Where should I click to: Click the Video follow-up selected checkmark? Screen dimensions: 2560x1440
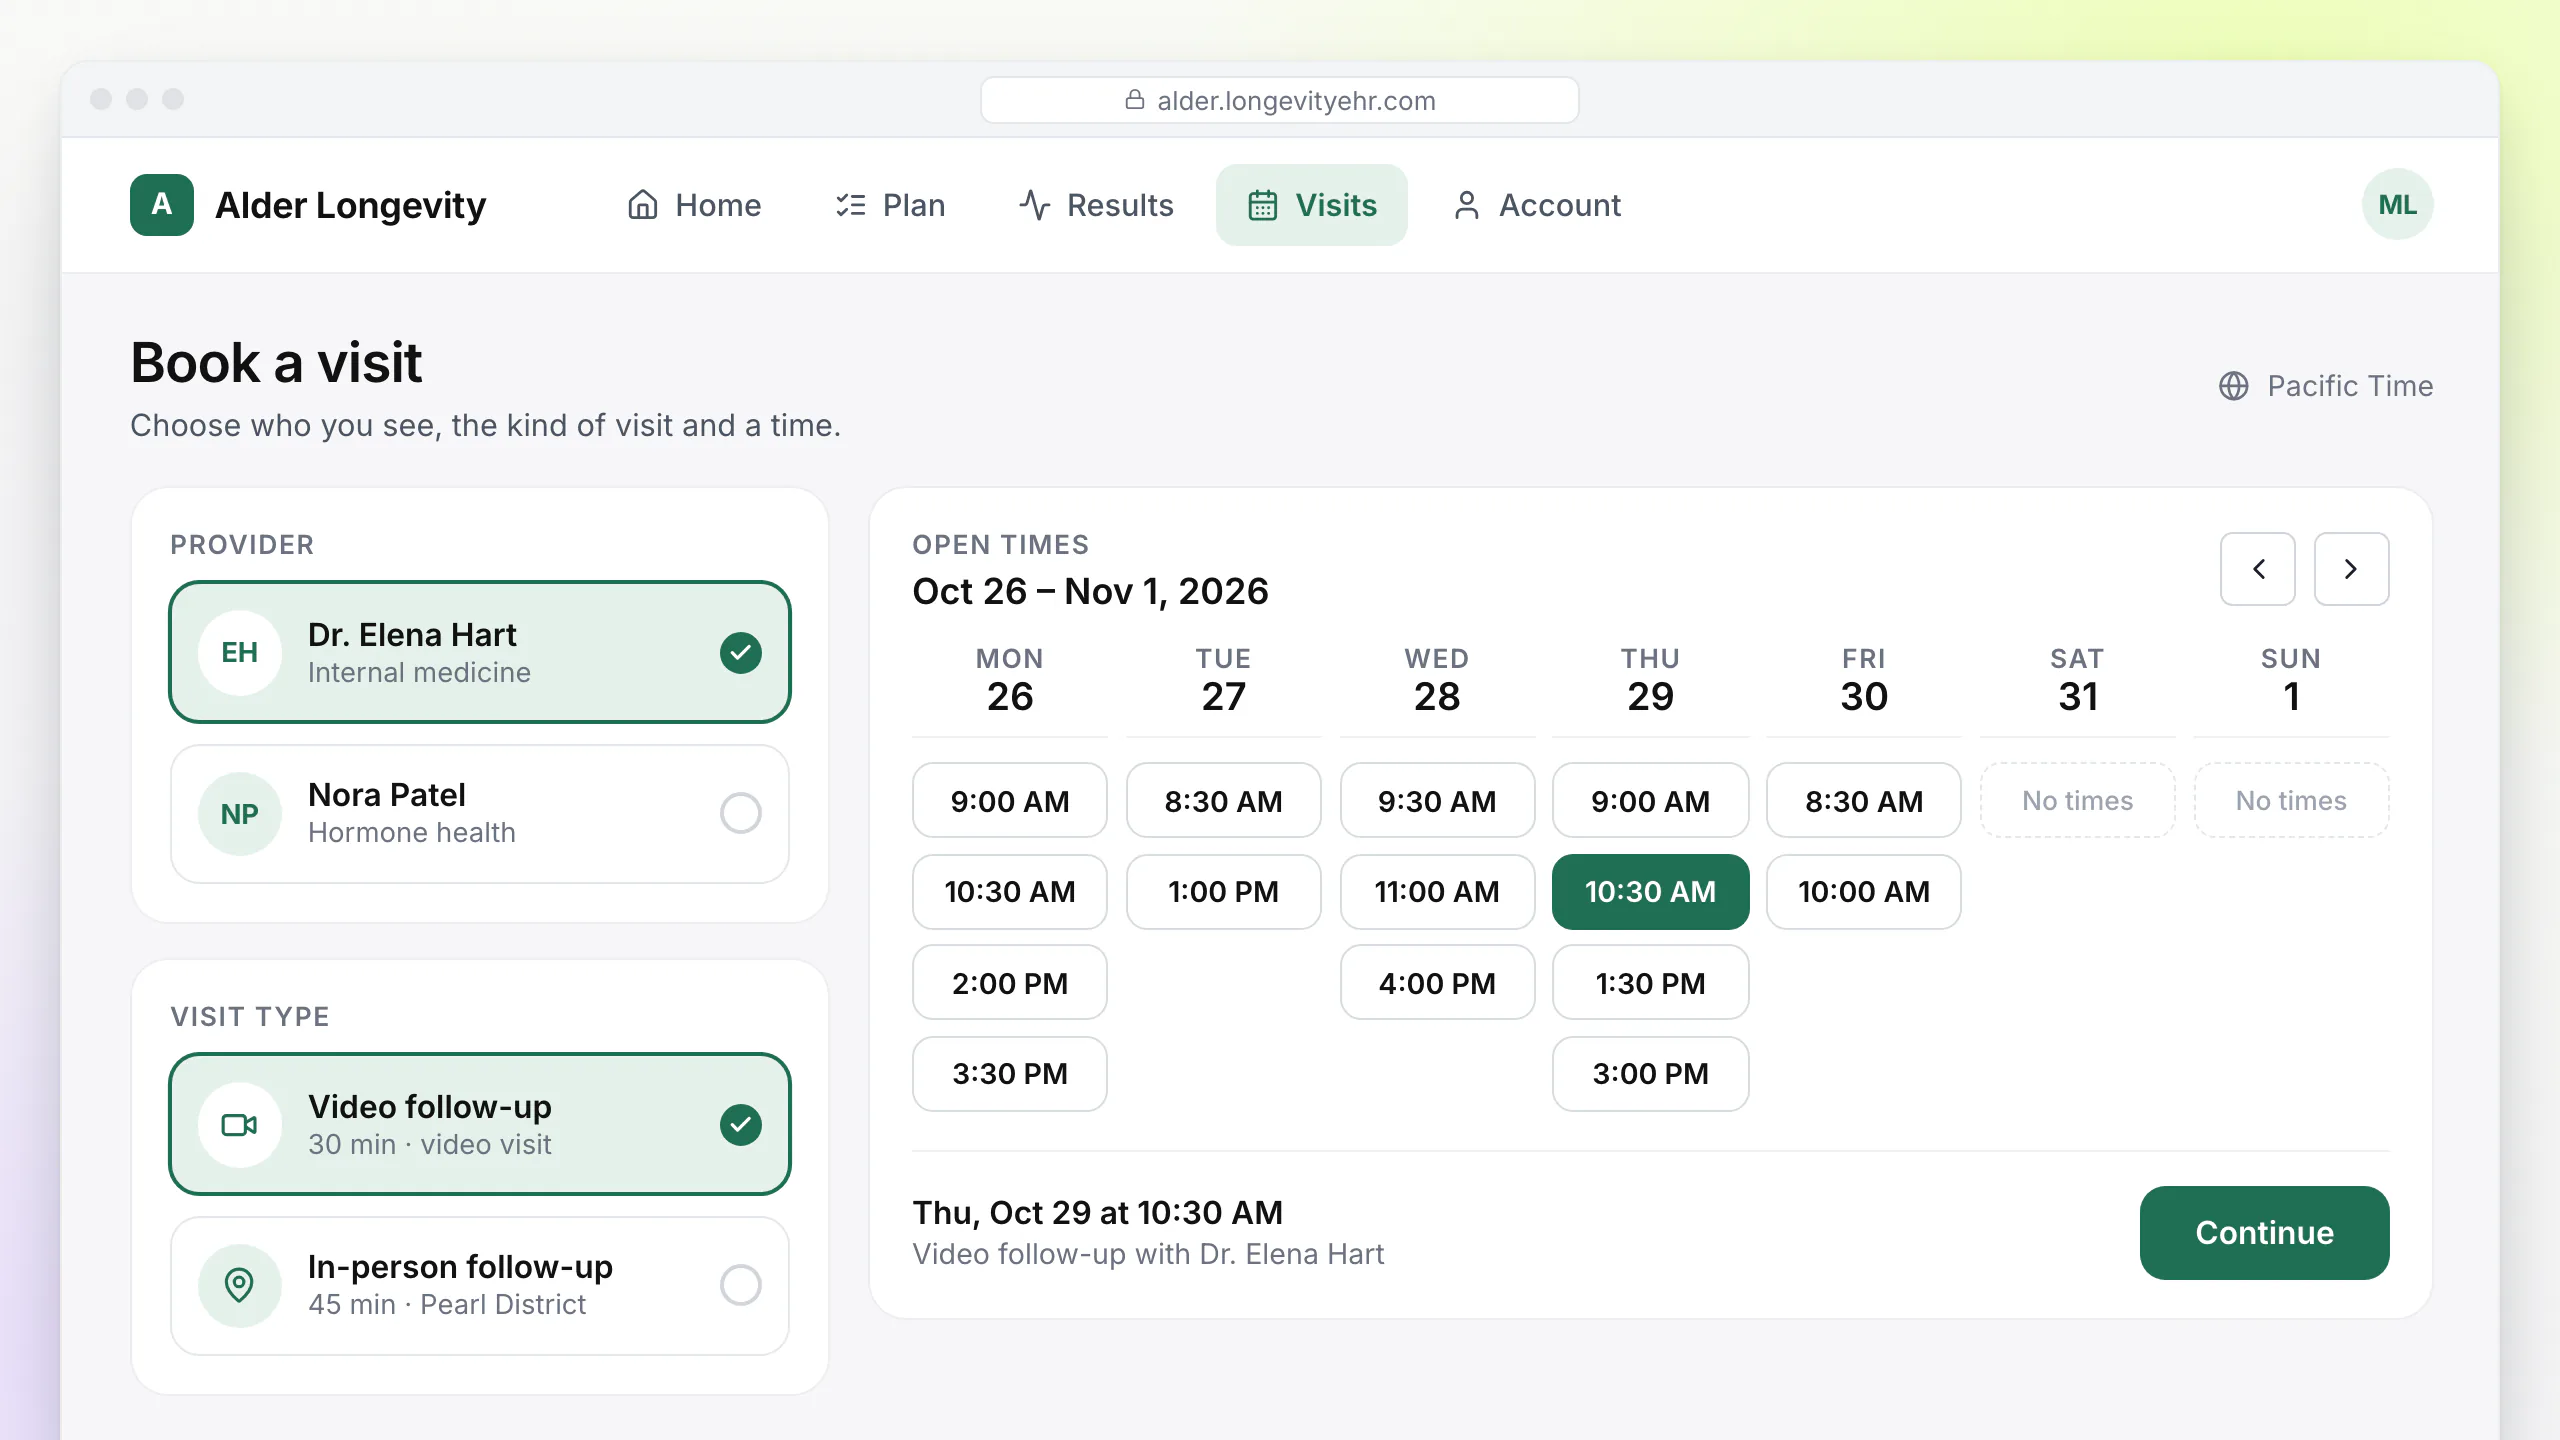740,1125
